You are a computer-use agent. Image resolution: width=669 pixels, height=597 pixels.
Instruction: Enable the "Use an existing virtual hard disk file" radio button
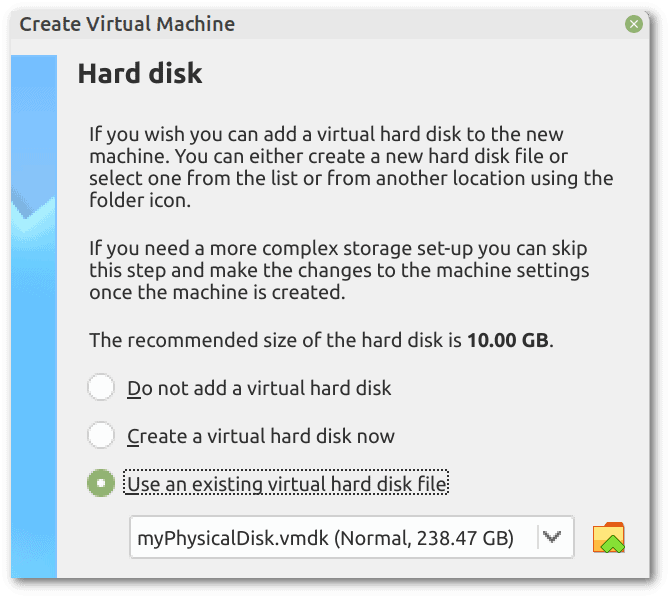(101, 485)
